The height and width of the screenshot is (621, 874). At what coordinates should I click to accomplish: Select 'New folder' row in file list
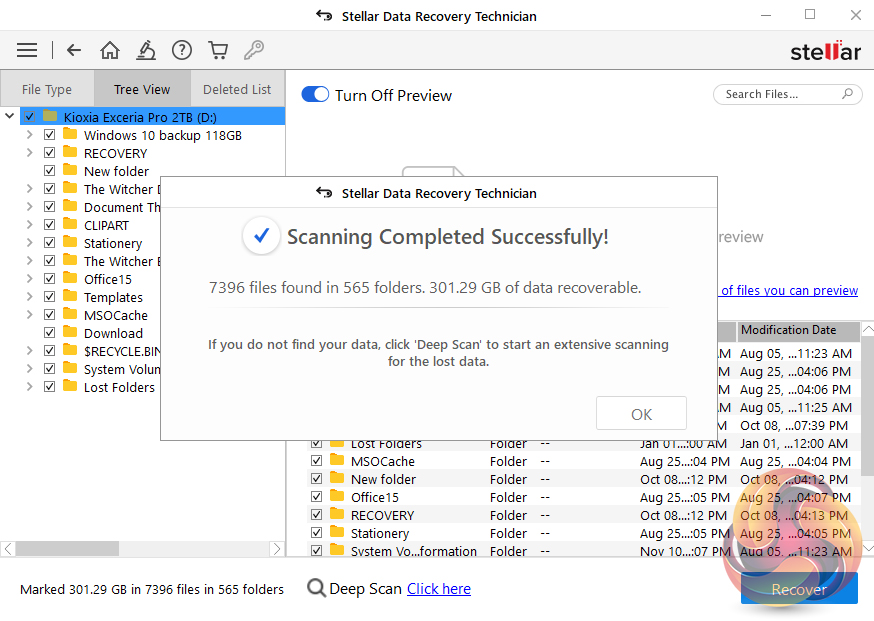582,479
